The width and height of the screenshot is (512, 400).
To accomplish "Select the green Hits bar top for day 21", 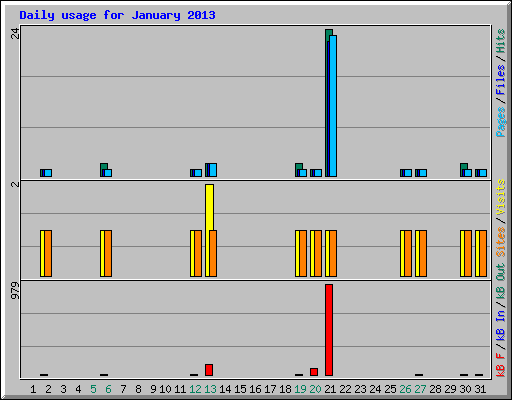I will 329,32.
